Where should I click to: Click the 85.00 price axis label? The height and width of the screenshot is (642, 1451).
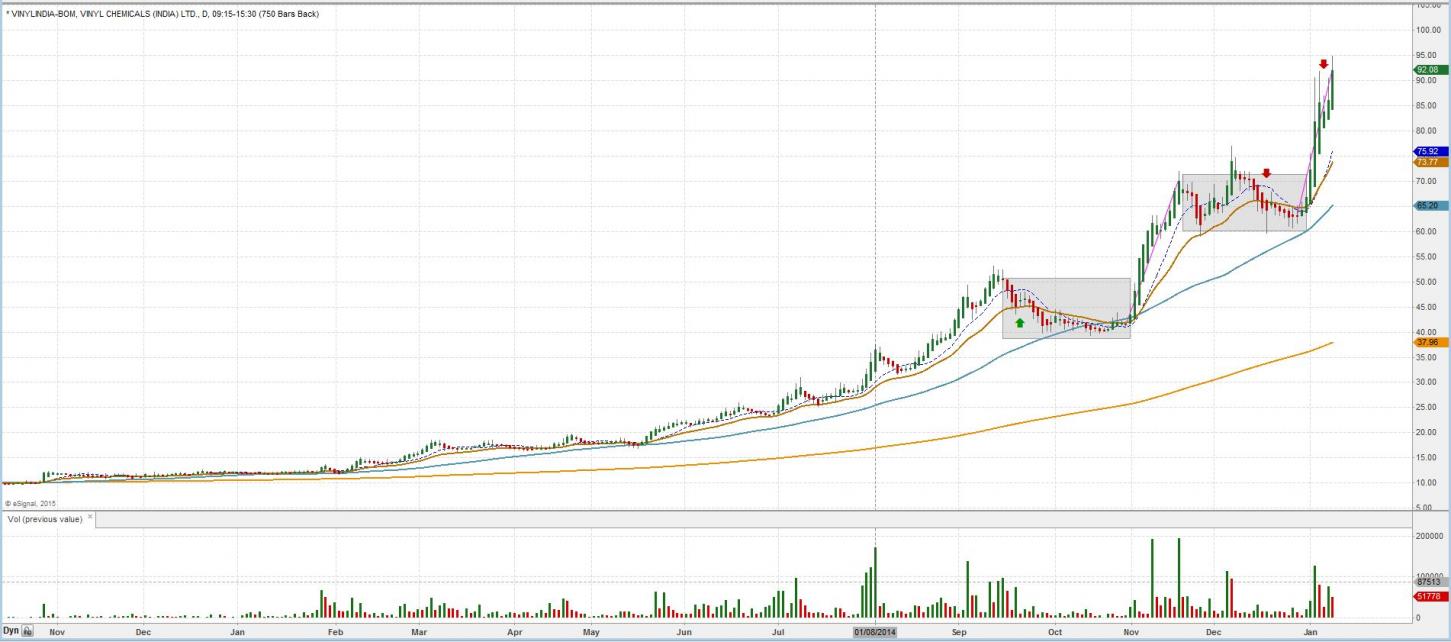[1426, 106]
